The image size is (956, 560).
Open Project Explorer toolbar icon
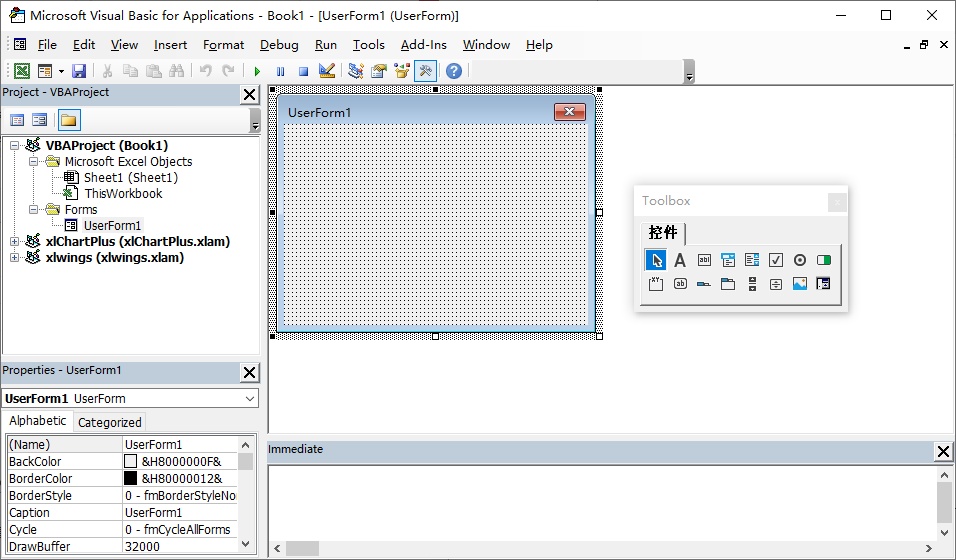click(x=355, y=71)
